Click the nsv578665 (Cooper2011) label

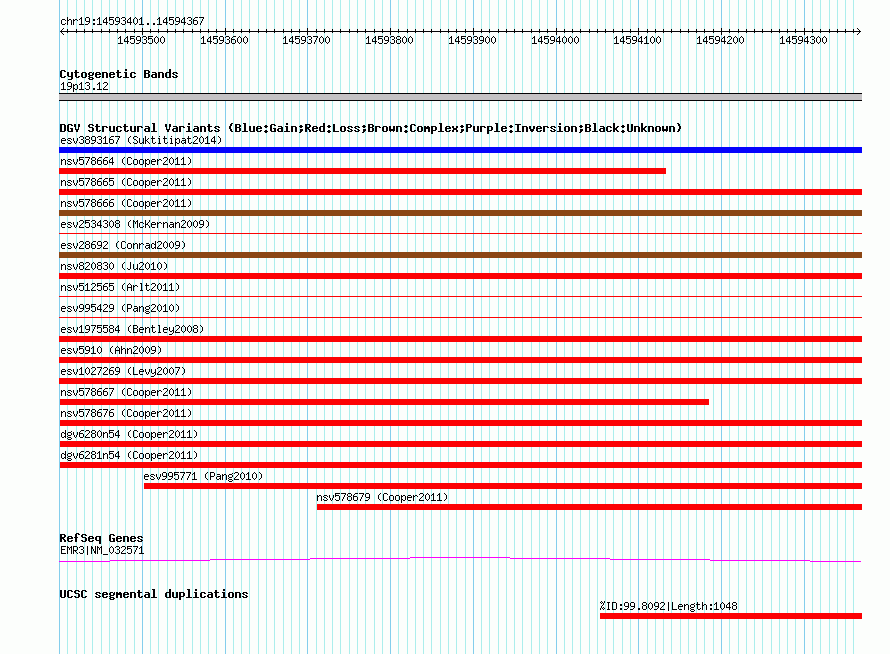click(x=126, y=182)
